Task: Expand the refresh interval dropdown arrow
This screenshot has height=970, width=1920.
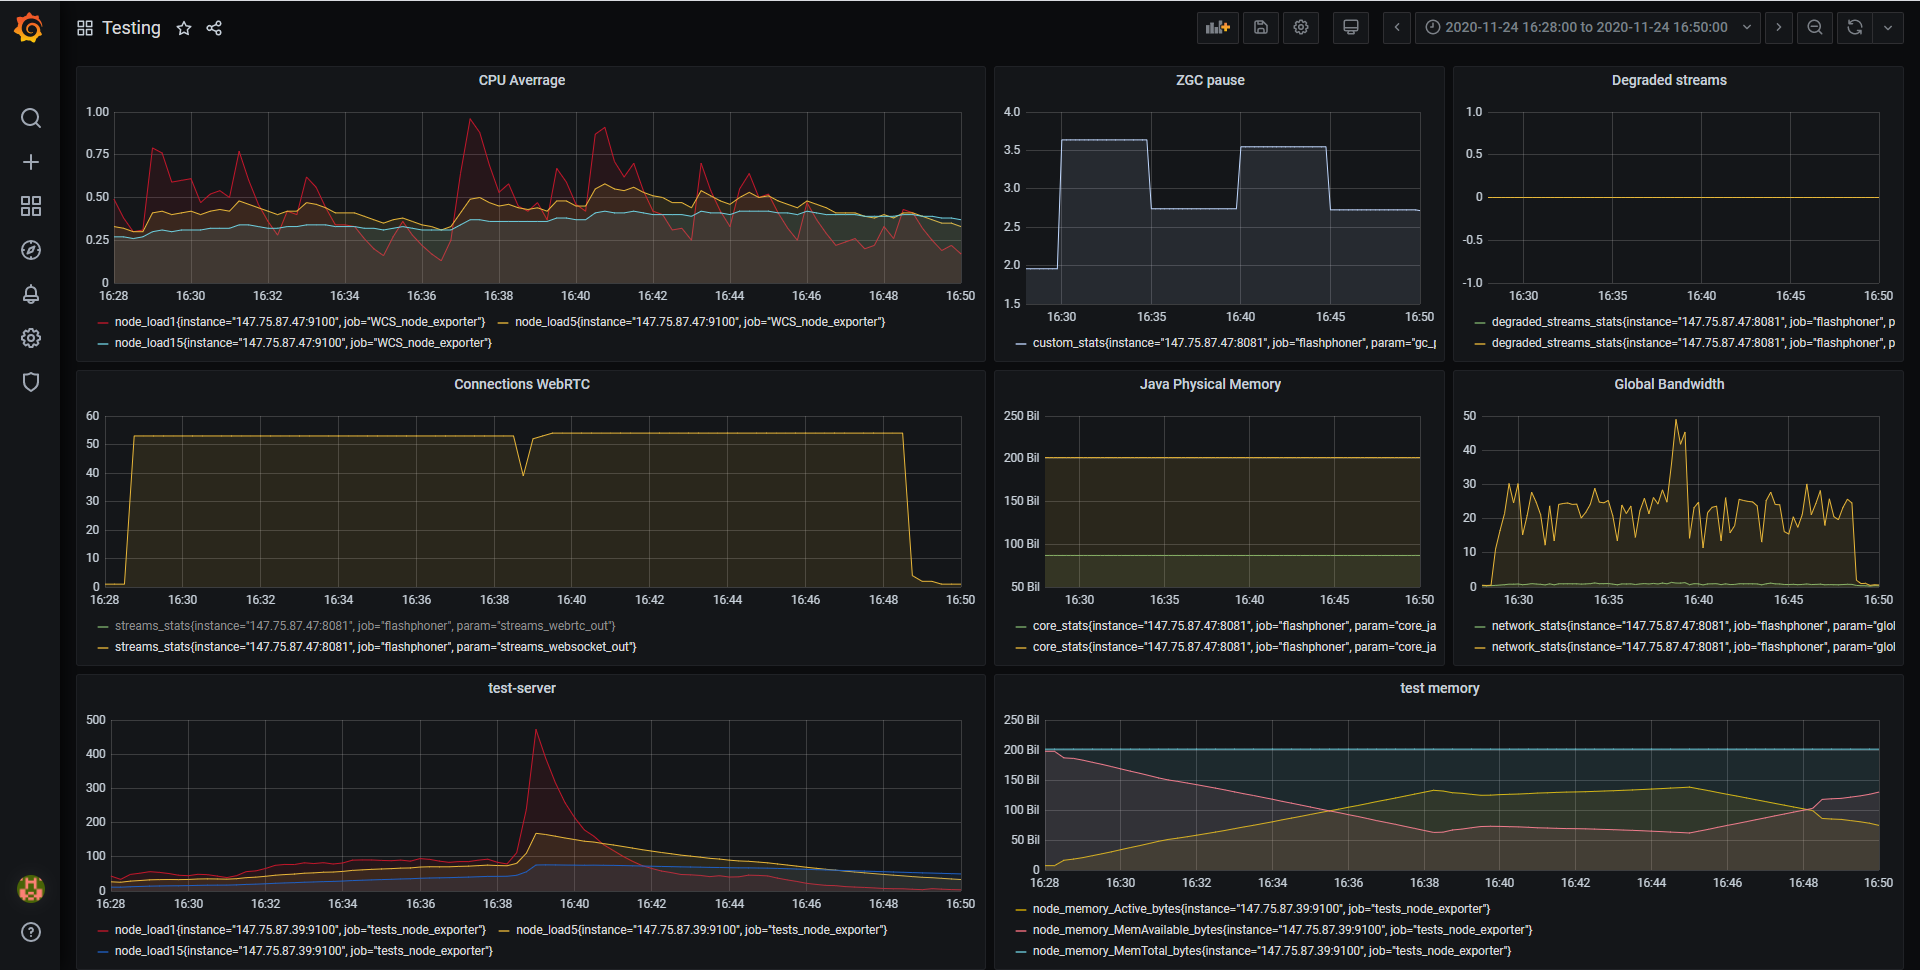Action: pyautogui.click(x=1888, y=28)
